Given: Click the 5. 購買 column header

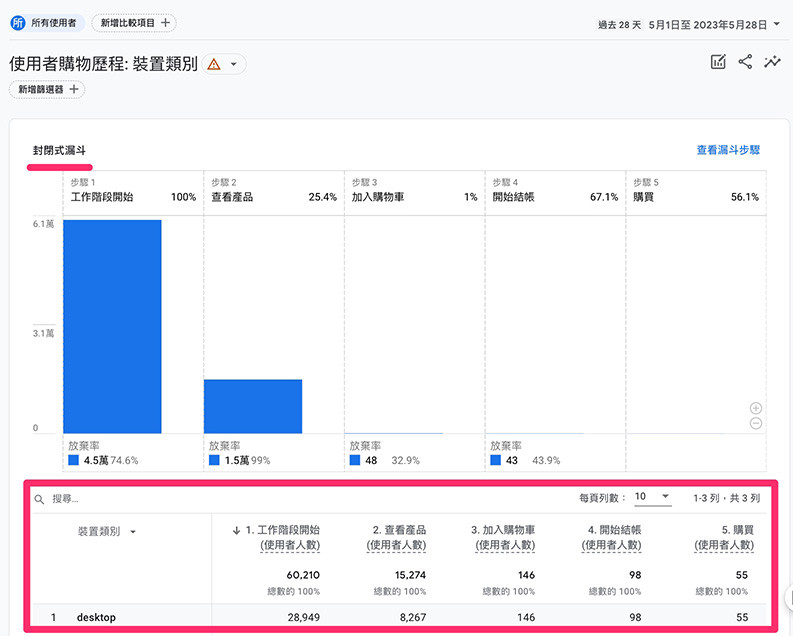Looking at the screenshot, I should point(724,537).
